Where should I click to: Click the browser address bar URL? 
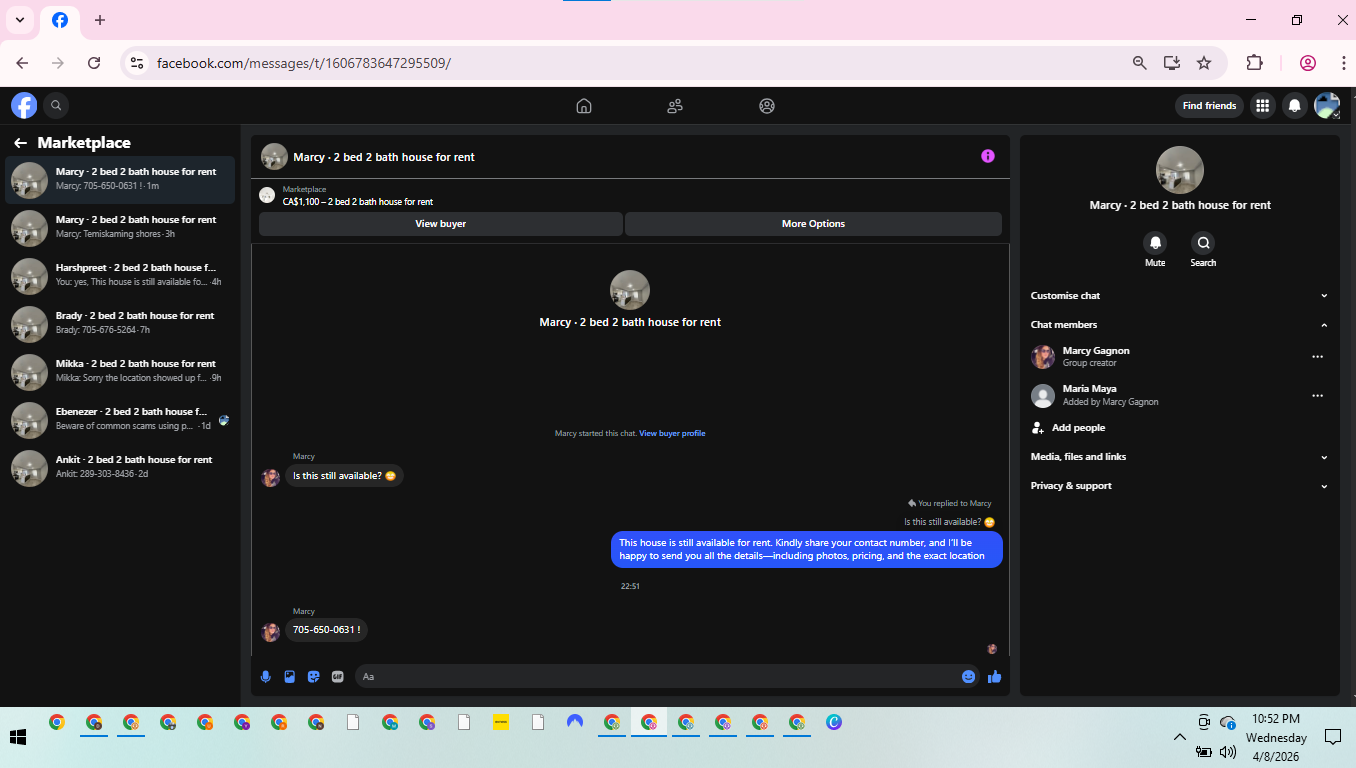(304, 63)
